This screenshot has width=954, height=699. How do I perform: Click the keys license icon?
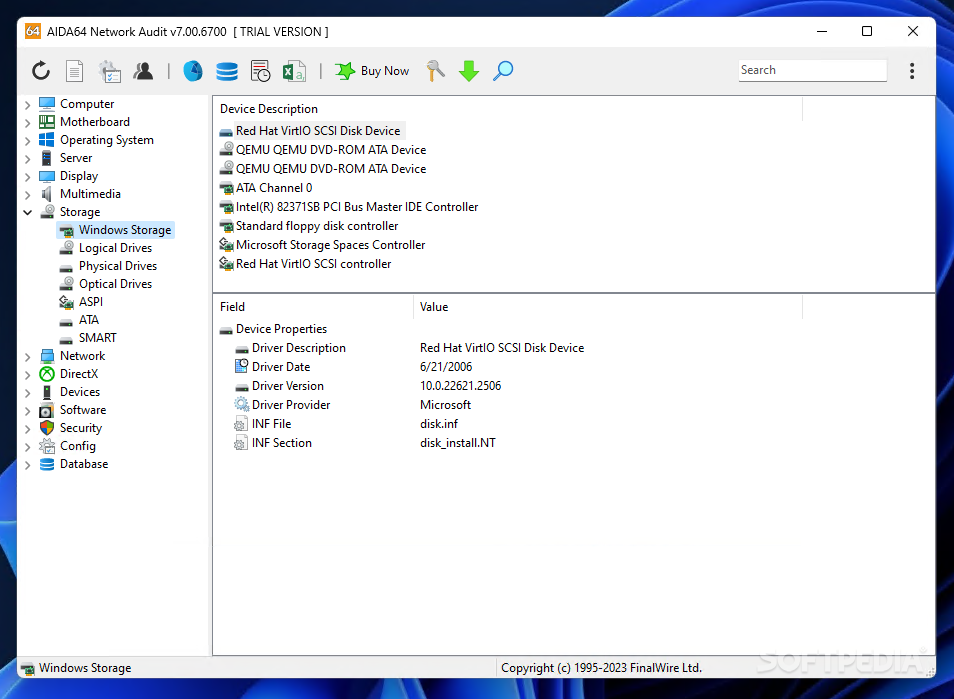(x=435, y=71)
